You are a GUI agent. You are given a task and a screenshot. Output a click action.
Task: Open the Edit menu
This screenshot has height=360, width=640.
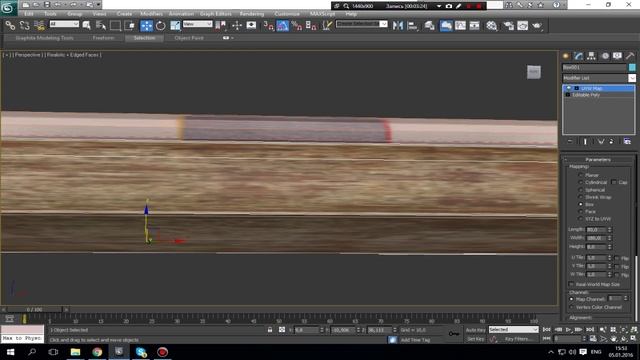[x=29, y=14]
